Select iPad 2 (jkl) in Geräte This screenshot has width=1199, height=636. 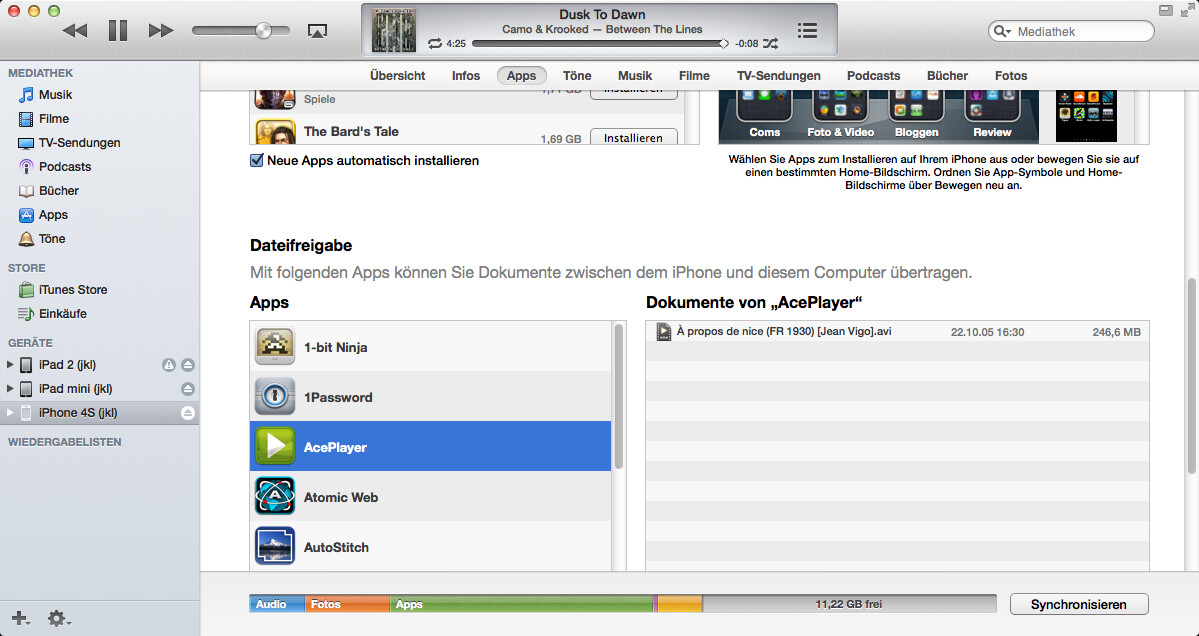[67, 365]
